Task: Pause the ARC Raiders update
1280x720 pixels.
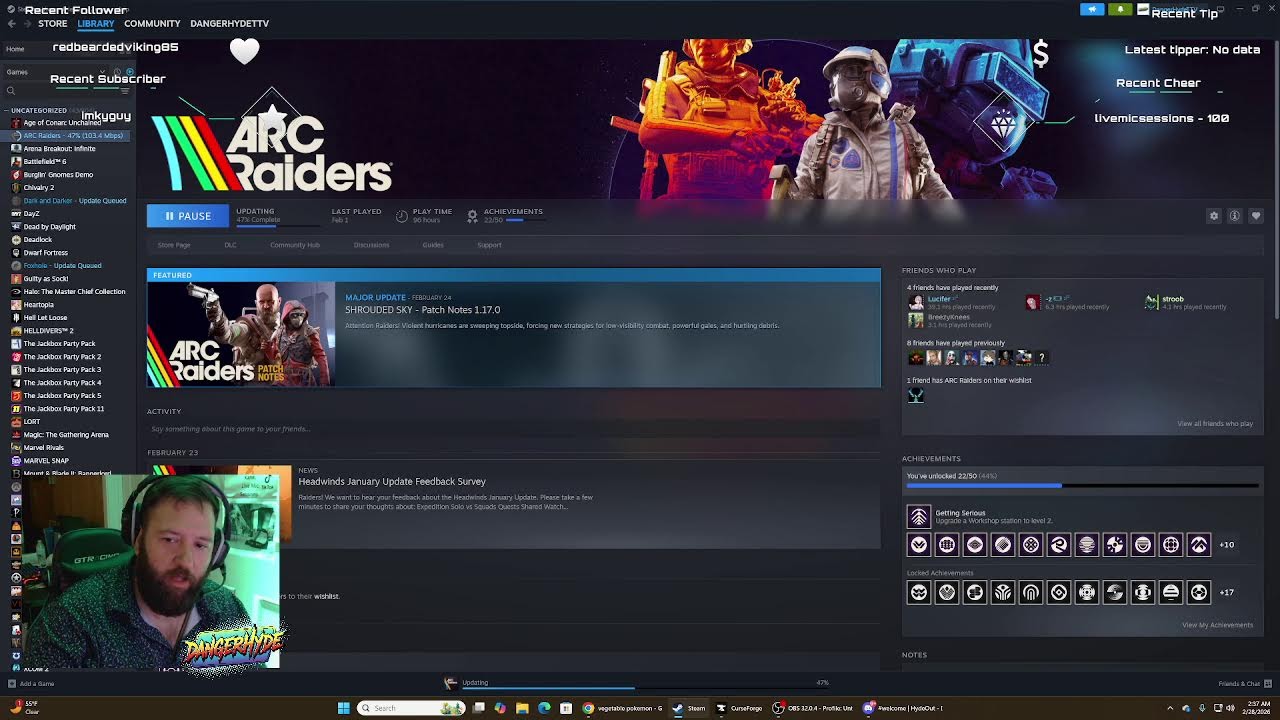Action: coord(187,216)
